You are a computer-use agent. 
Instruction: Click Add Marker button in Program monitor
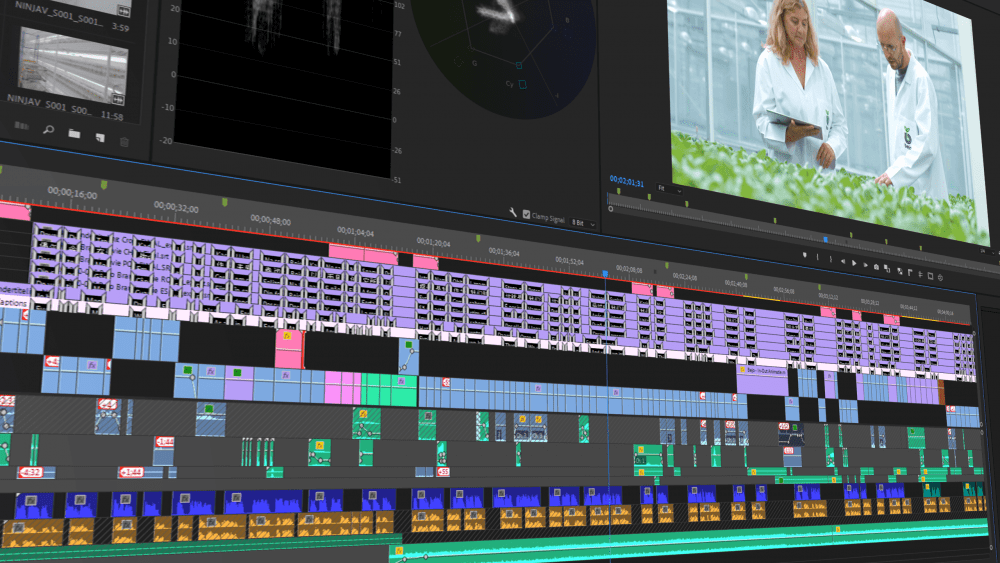(x=805, y=255)
